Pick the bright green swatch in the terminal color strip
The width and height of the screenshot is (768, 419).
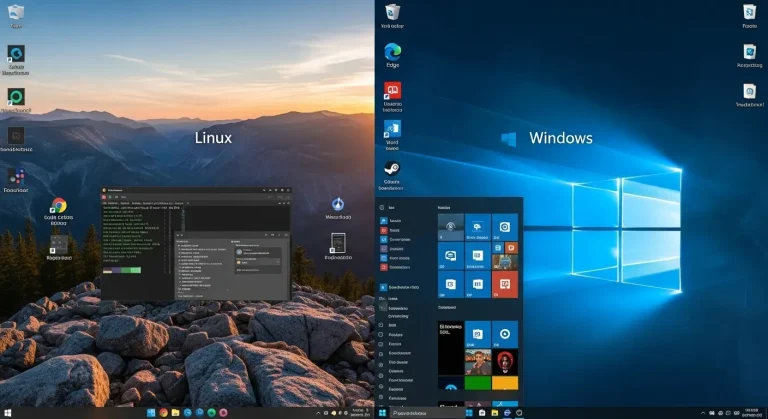pos(136,270)
